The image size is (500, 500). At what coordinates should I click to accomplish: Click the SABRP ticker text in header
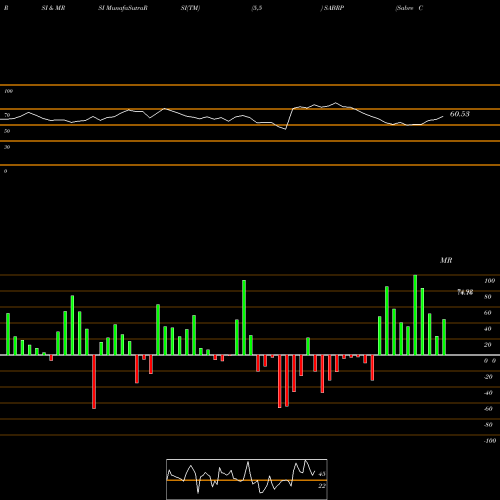(x=333, y=8)
